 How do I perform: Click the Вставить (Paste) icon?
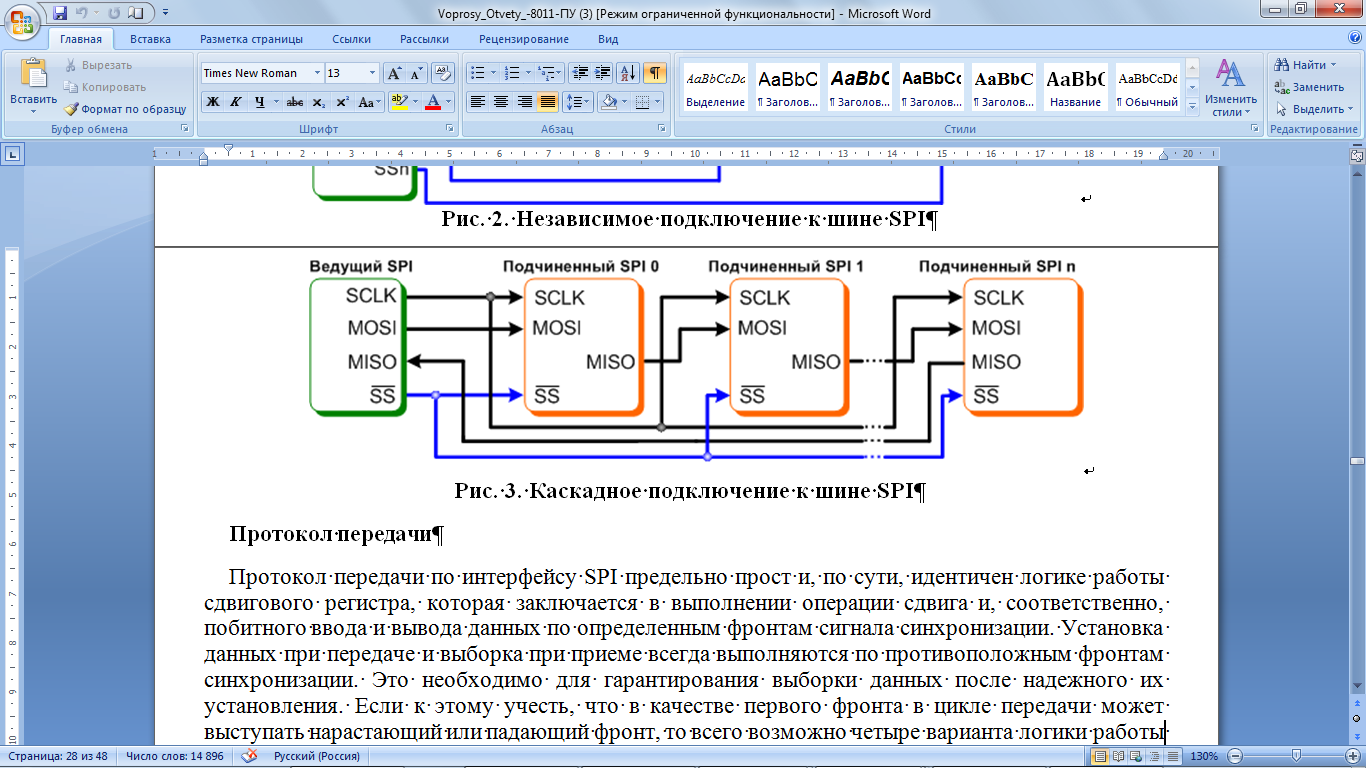coord(33,75)
